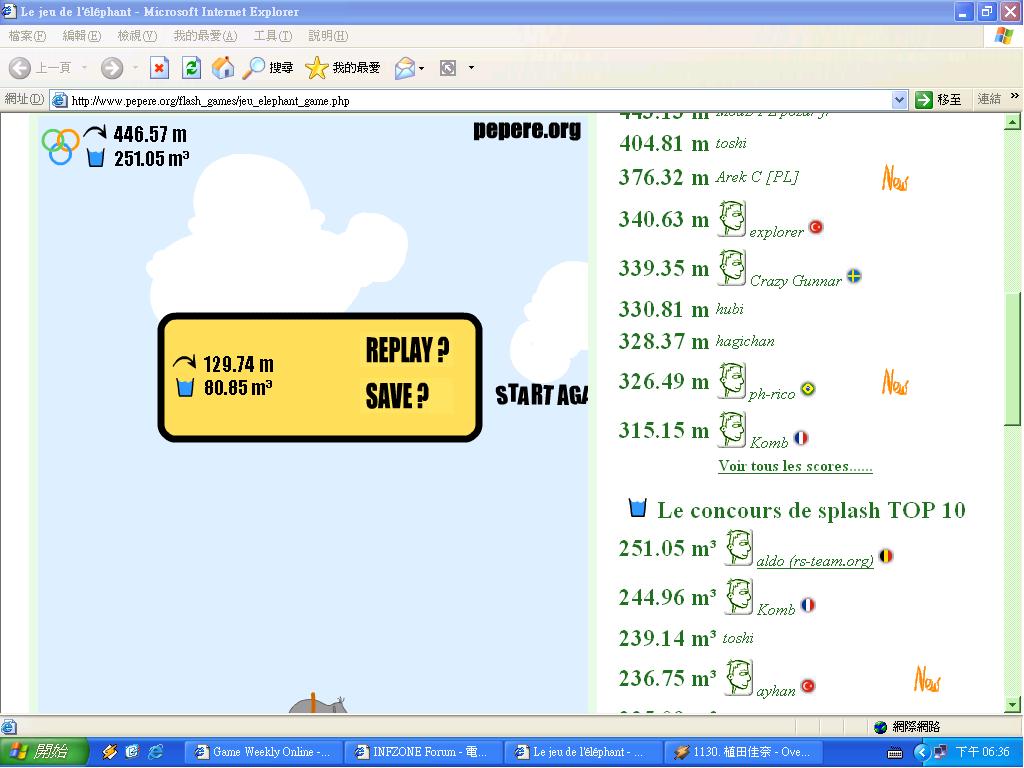Image resolution: width=1024 pixels, height=768 pixels.
Task: Click Swedish flag next to Crazy Gunnar
Action: pyautogui.click(x=854, y=276)
